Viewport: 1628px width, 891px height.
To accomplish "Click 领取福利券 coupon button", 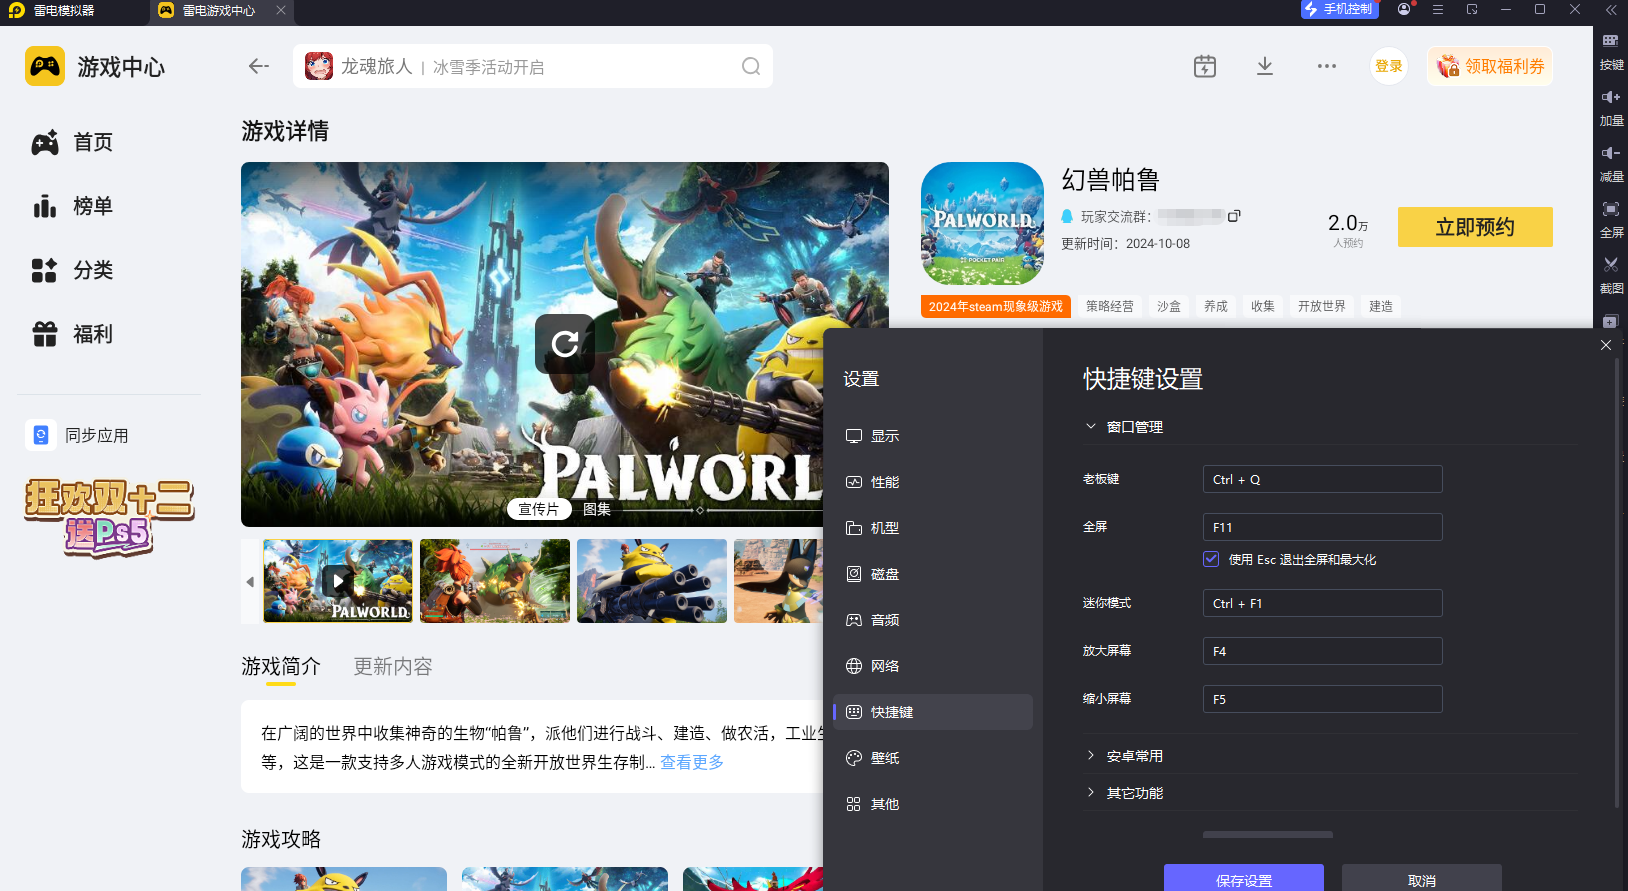I will (1490, 66).
